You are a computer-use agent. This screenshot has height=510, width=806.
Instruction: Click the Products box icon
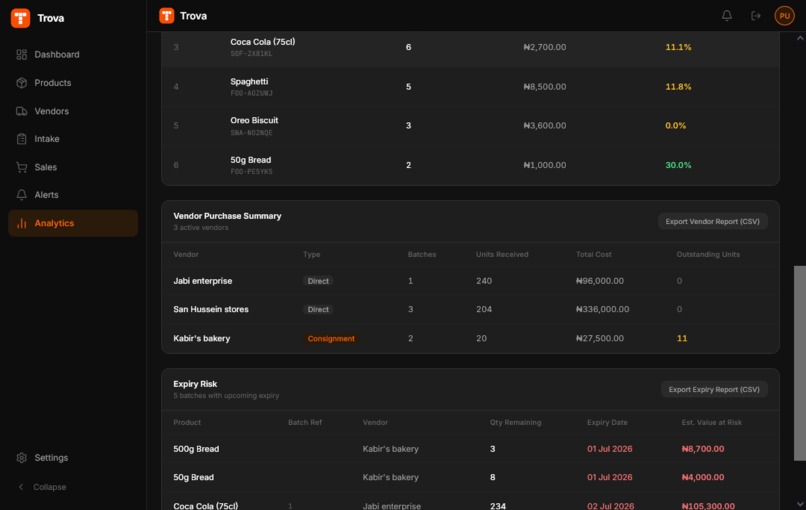coord(22,83)
